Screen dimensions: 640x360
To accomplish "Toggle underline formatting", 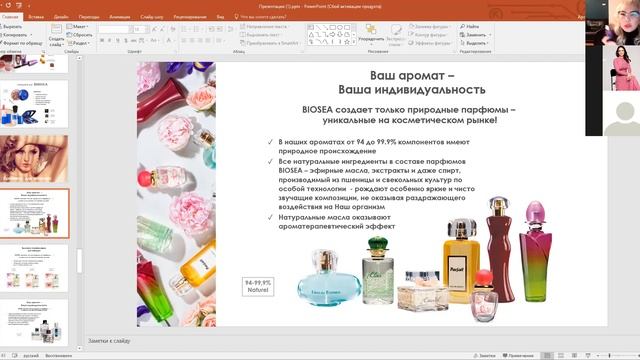I will pyautogui.click(x=118, y=40).
